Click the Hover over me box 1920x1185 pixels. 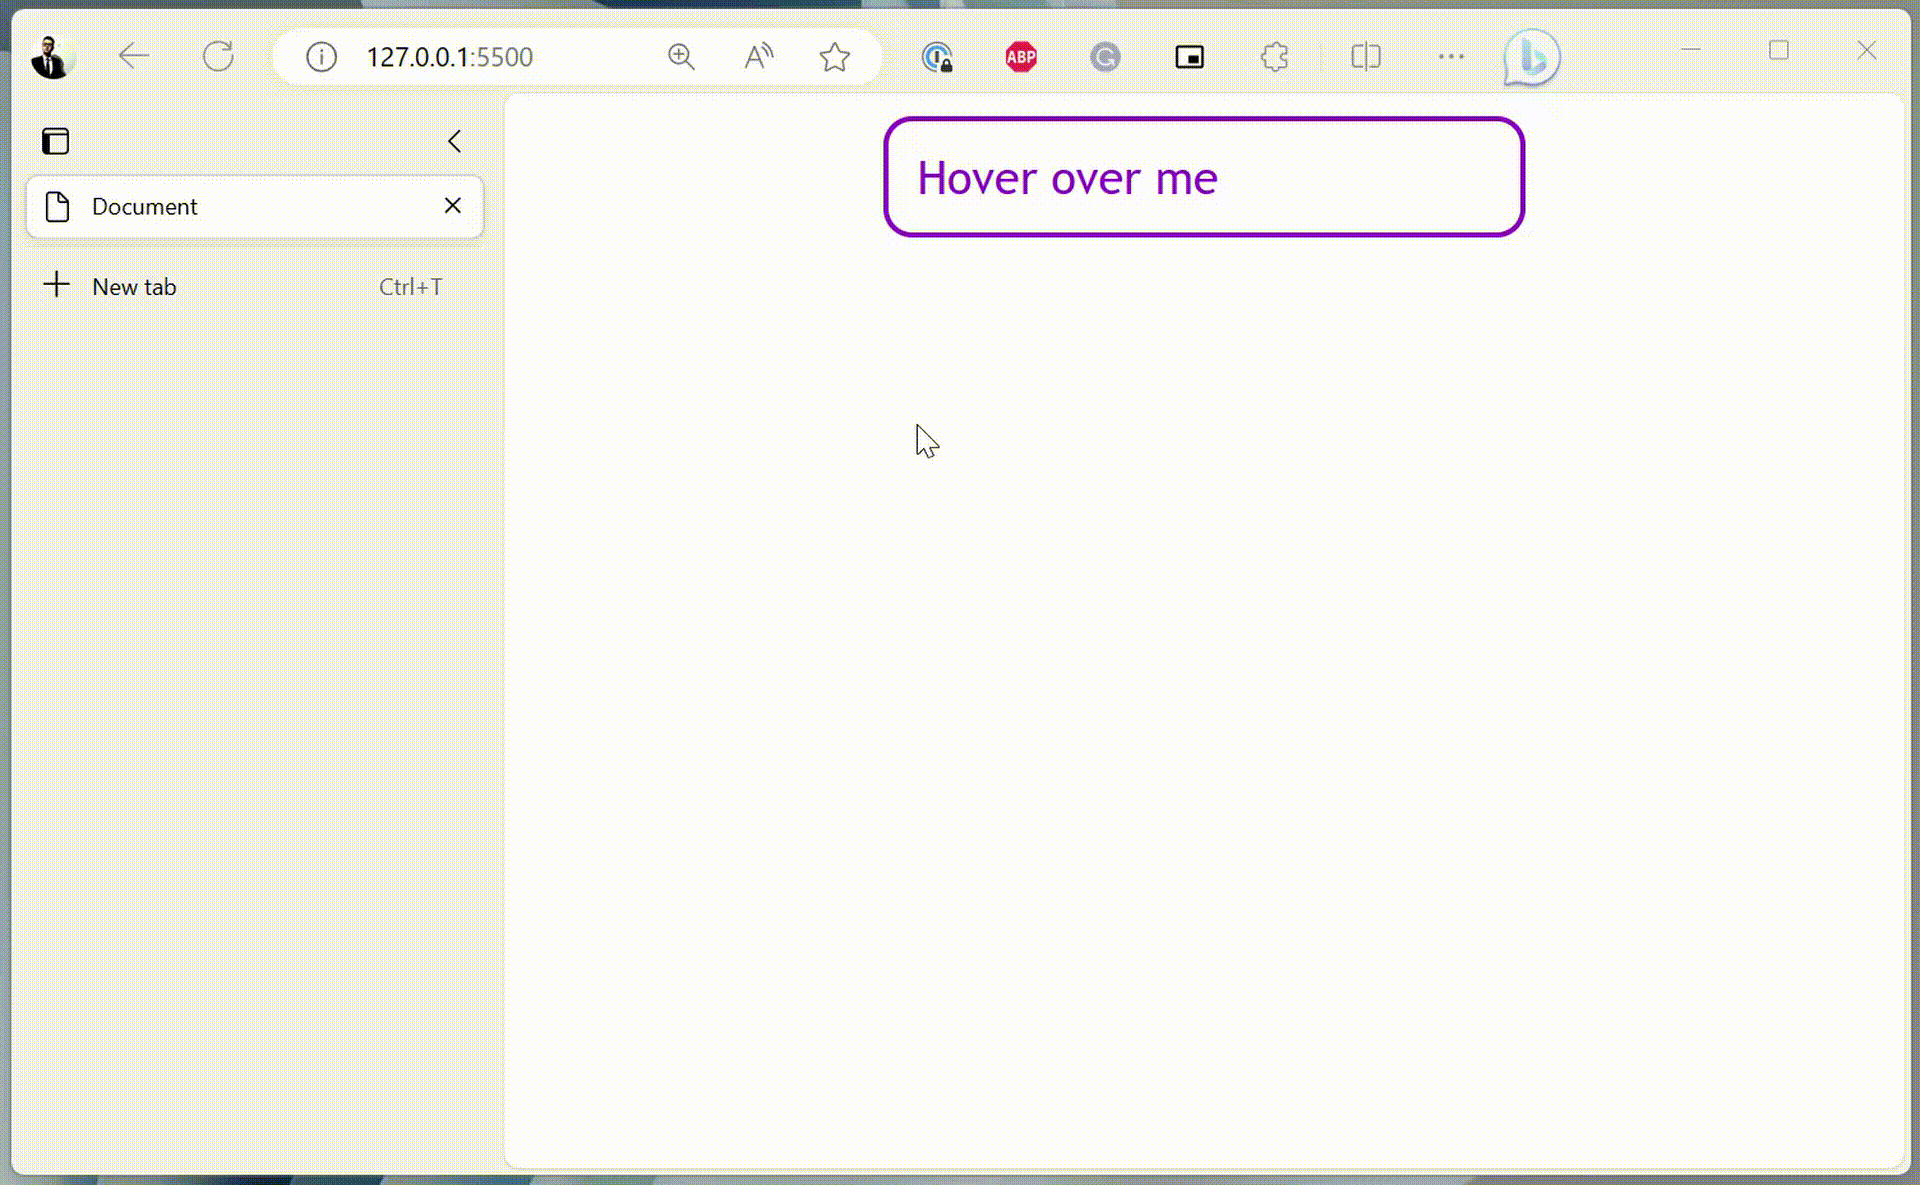pos(1204,177)
